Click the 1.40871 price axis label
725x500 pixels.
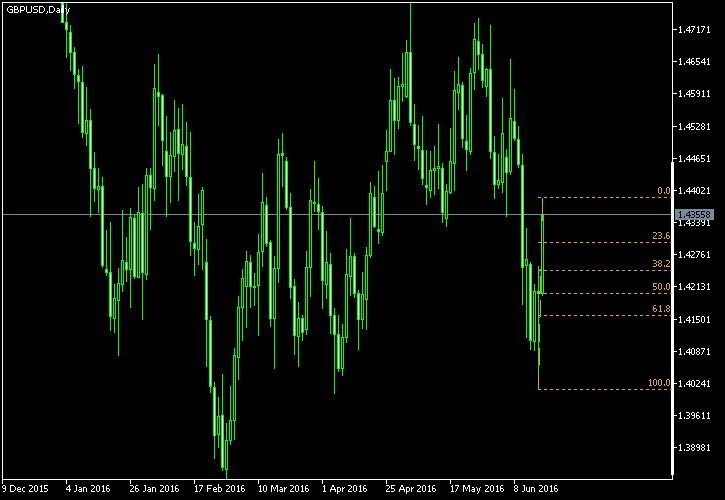pyautogui.click(x=694, y=352)
